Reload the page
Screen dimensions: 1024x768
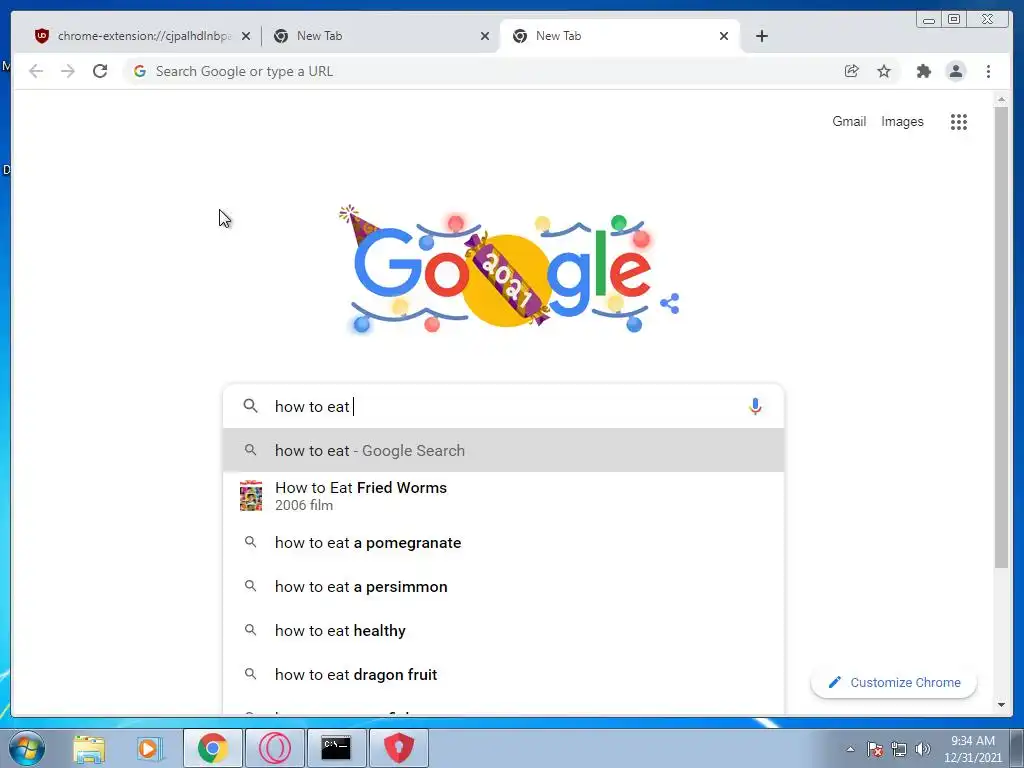tap(100, 71)
